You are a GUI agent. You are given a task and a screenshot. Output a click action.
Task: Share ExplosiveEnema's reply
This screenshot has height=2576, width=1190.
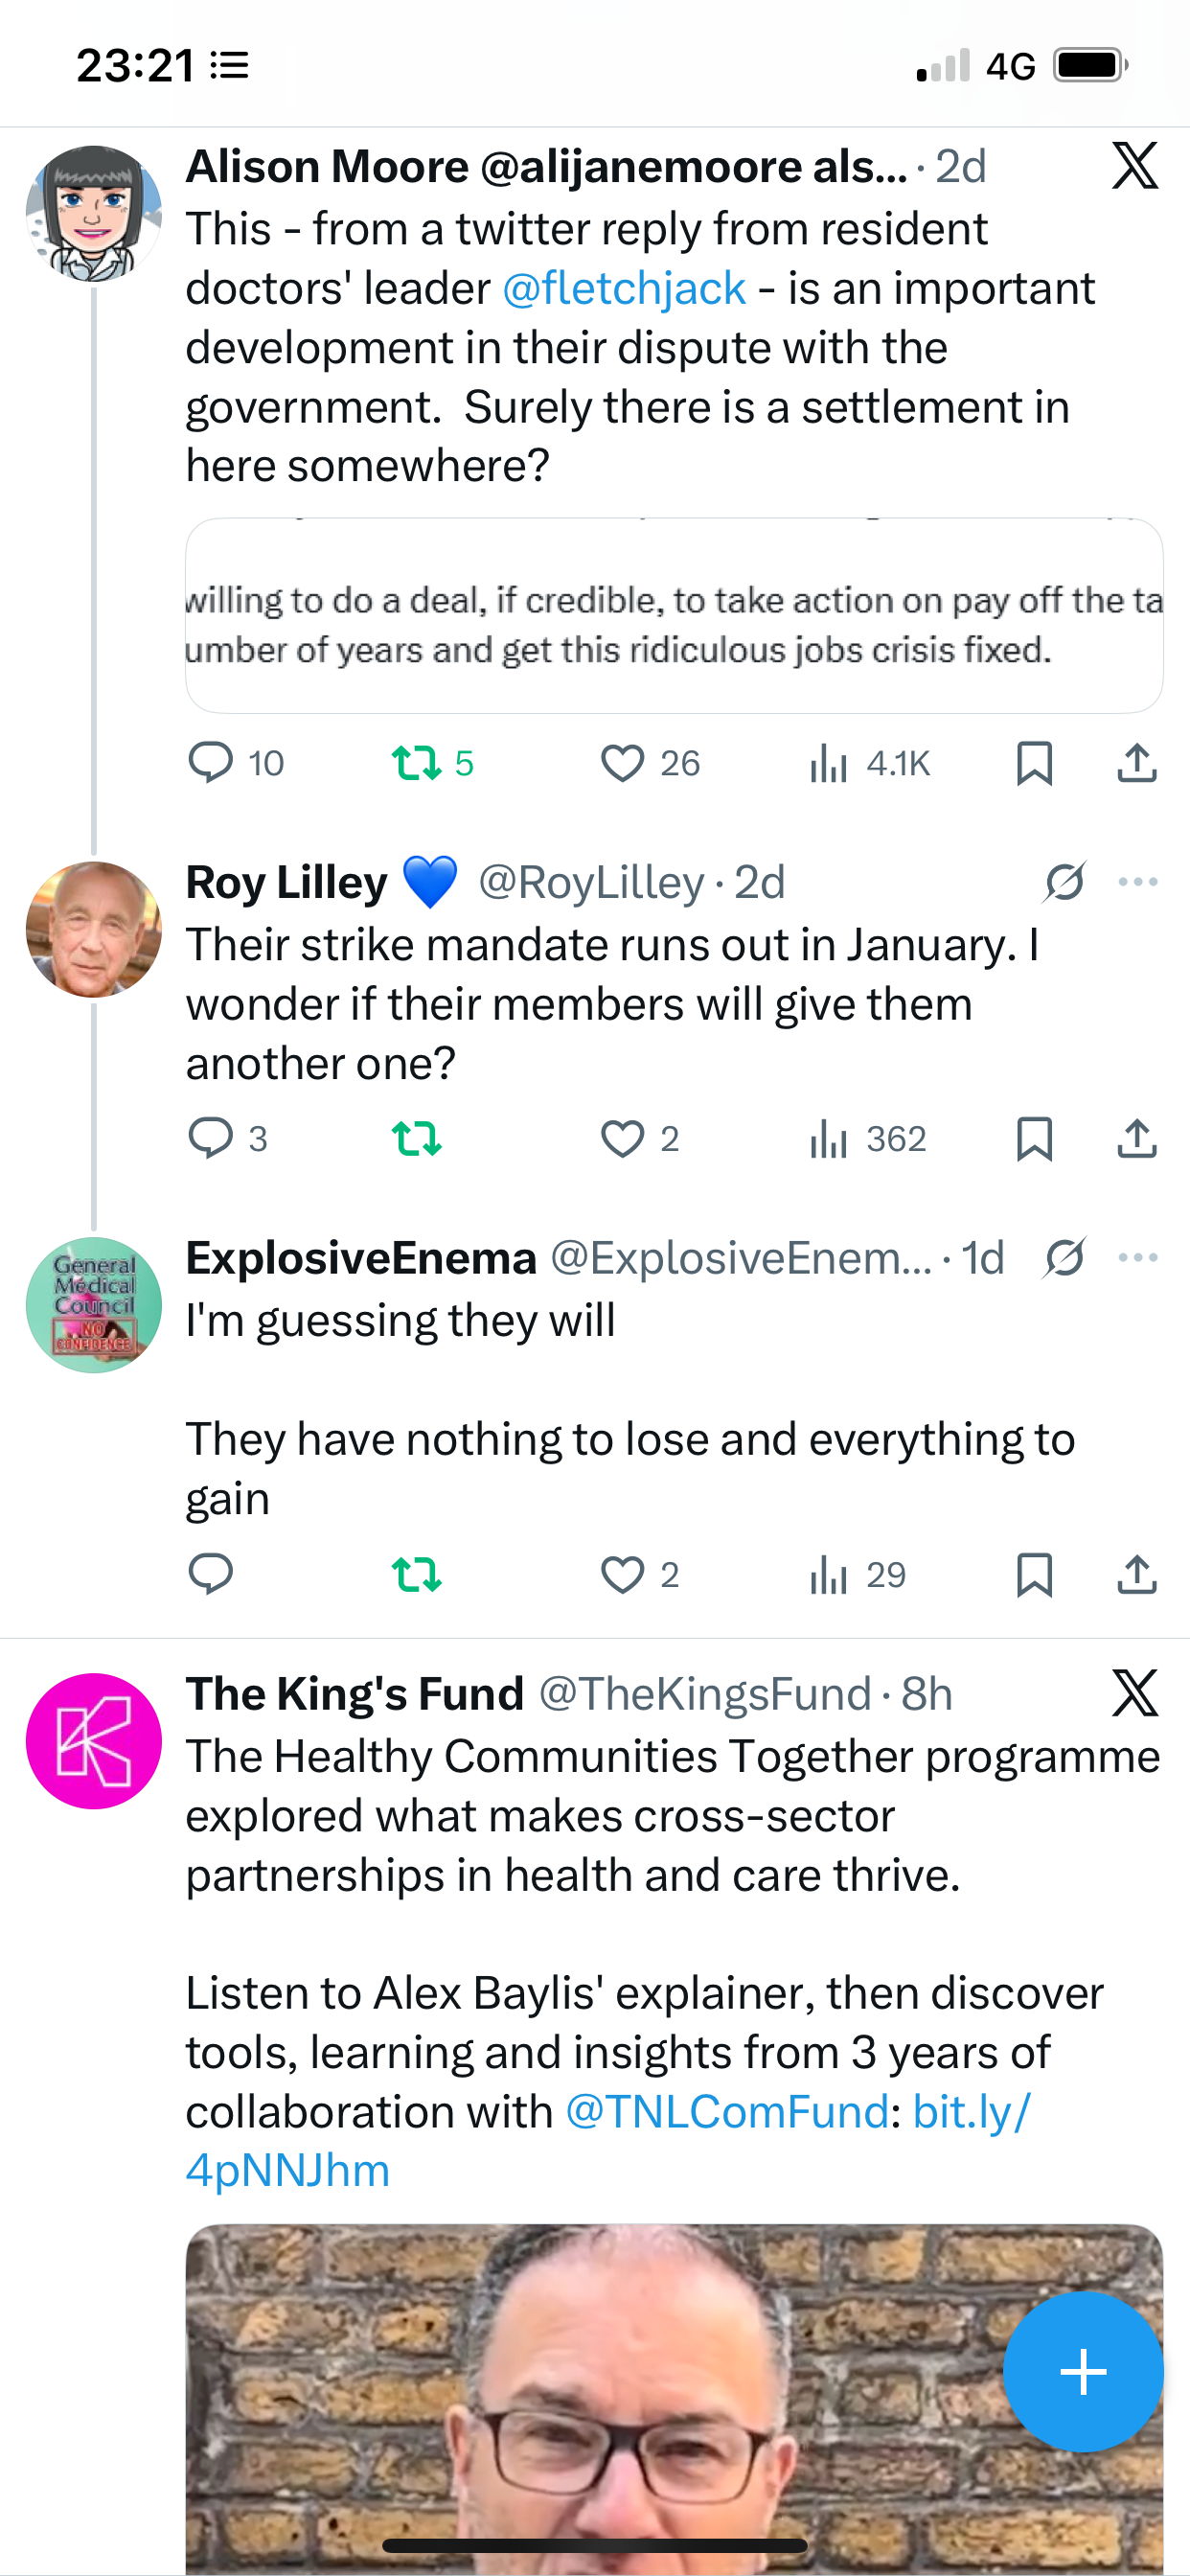1137,1575
